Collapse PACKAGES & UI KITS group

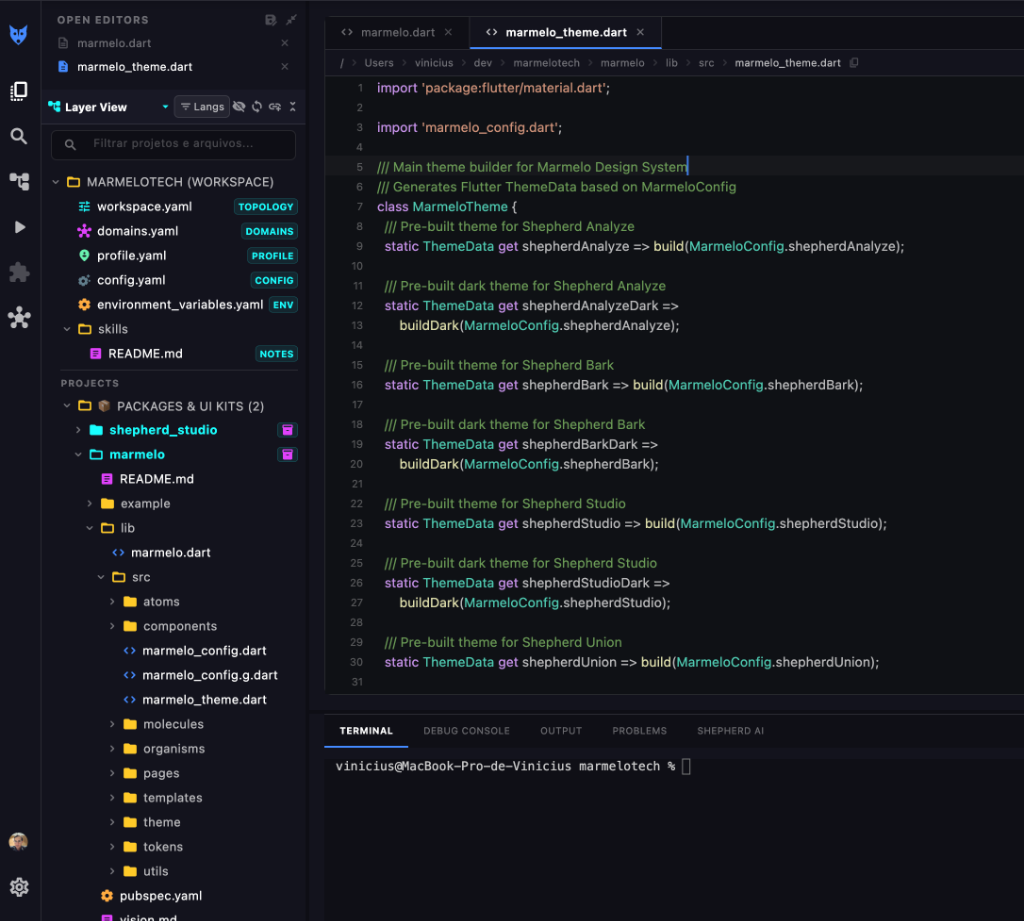click(67, 406)
